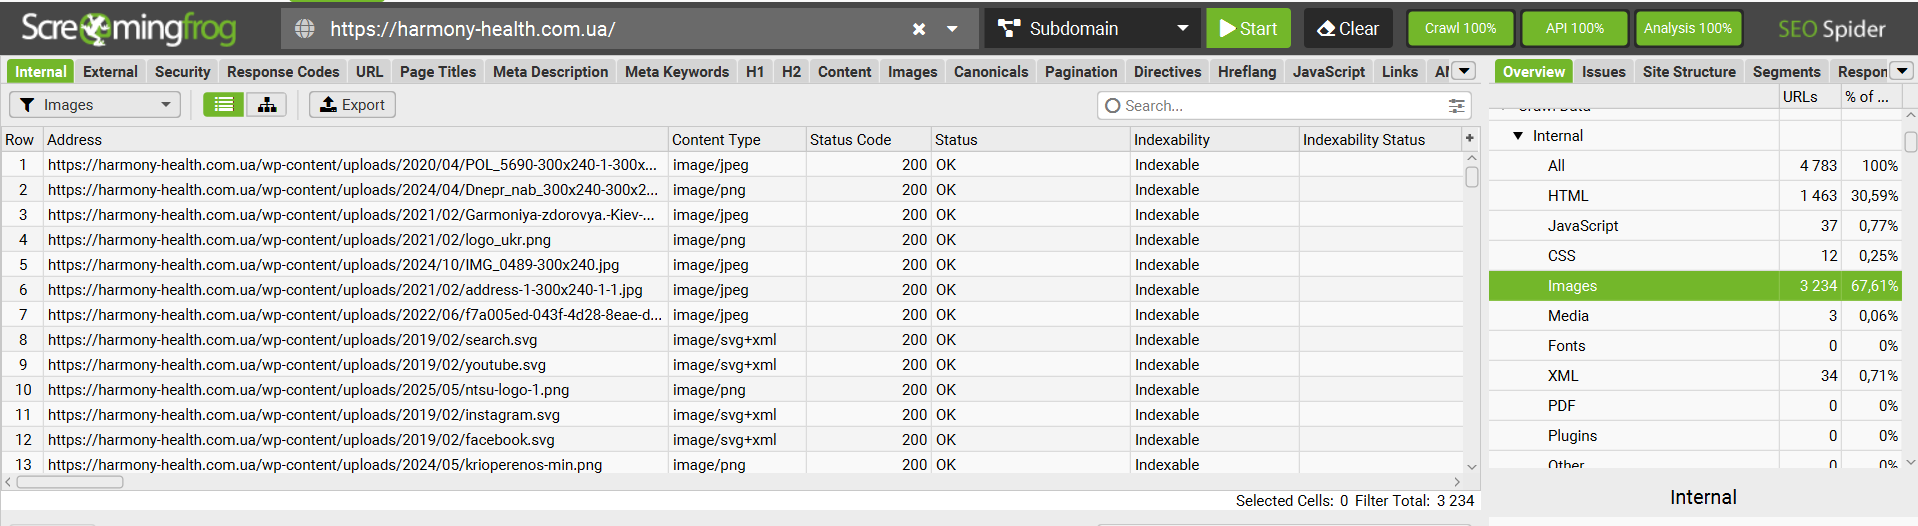Click the Clear crawl button
This screenshot has height=526, width=1918.
1348,29
